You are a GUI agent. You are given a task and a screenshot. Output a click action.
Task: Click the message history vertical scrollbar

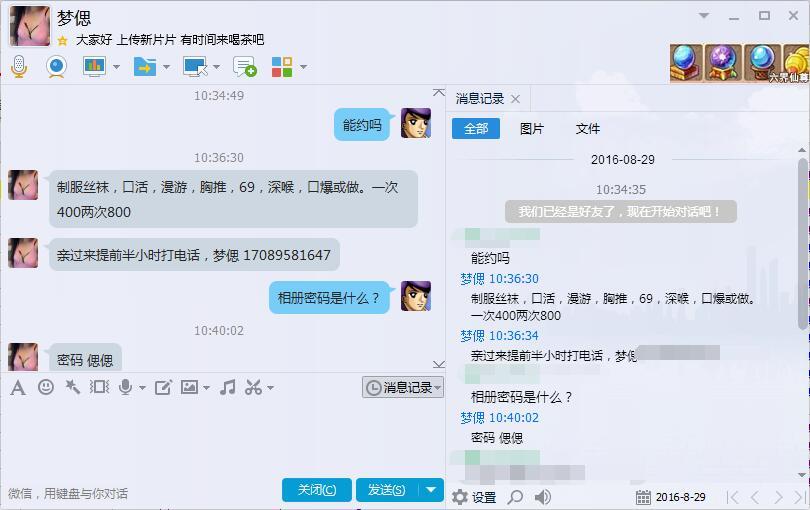pos(802,244)
